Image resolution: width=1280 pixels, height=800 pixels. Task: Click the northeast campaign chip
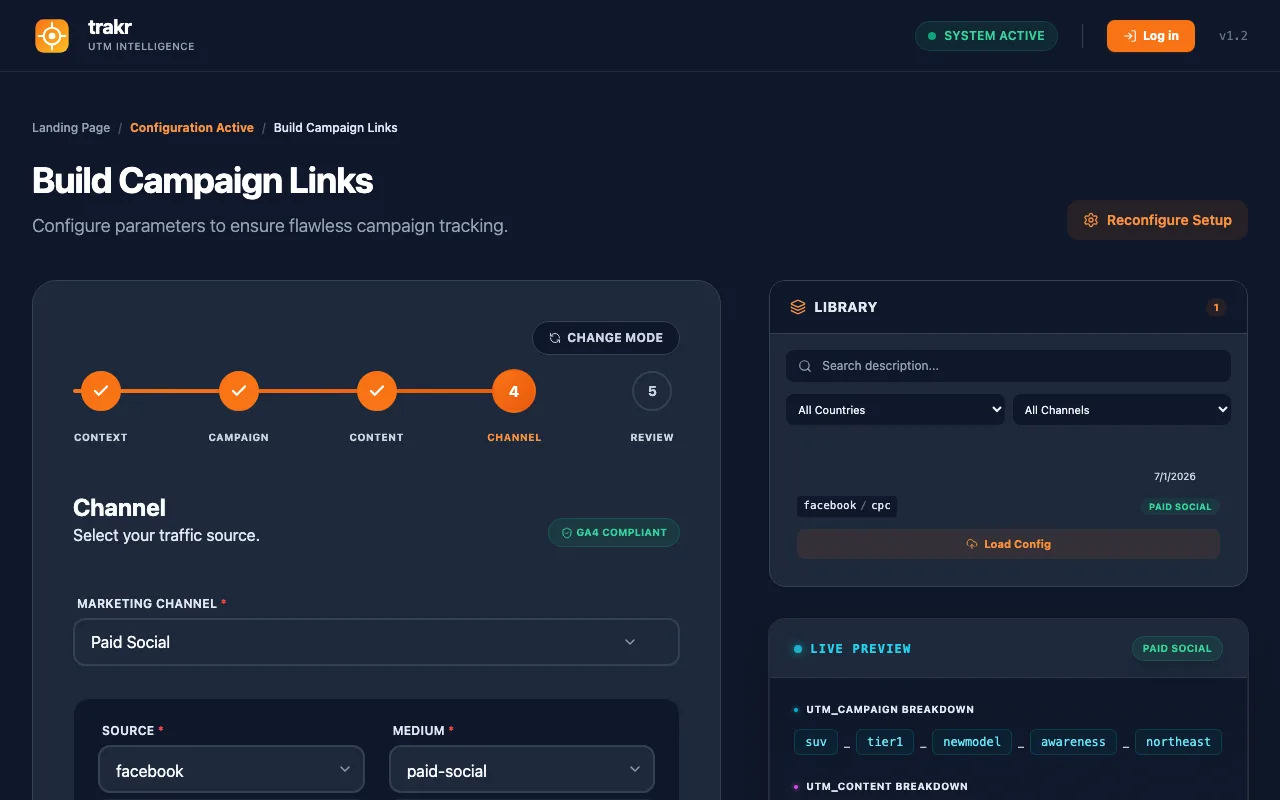[1178, 742]
